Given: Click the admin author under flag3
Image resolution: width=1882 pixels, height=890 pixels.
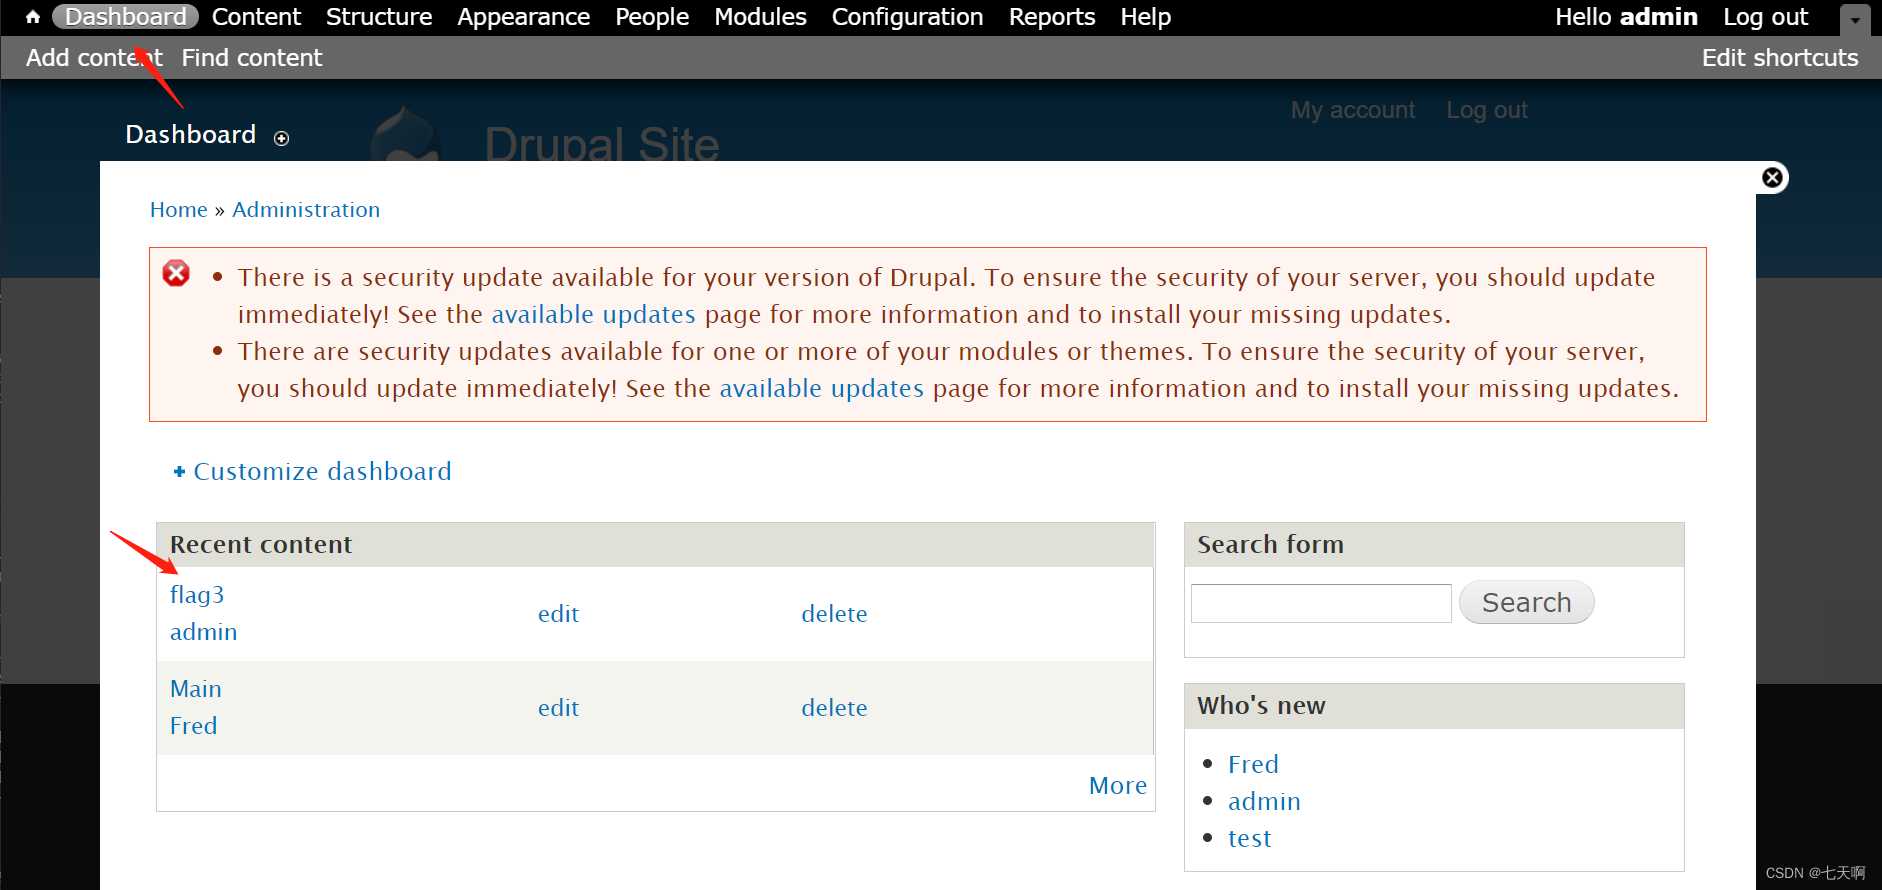Looking at the screenshot, I should tap(203, 632).
